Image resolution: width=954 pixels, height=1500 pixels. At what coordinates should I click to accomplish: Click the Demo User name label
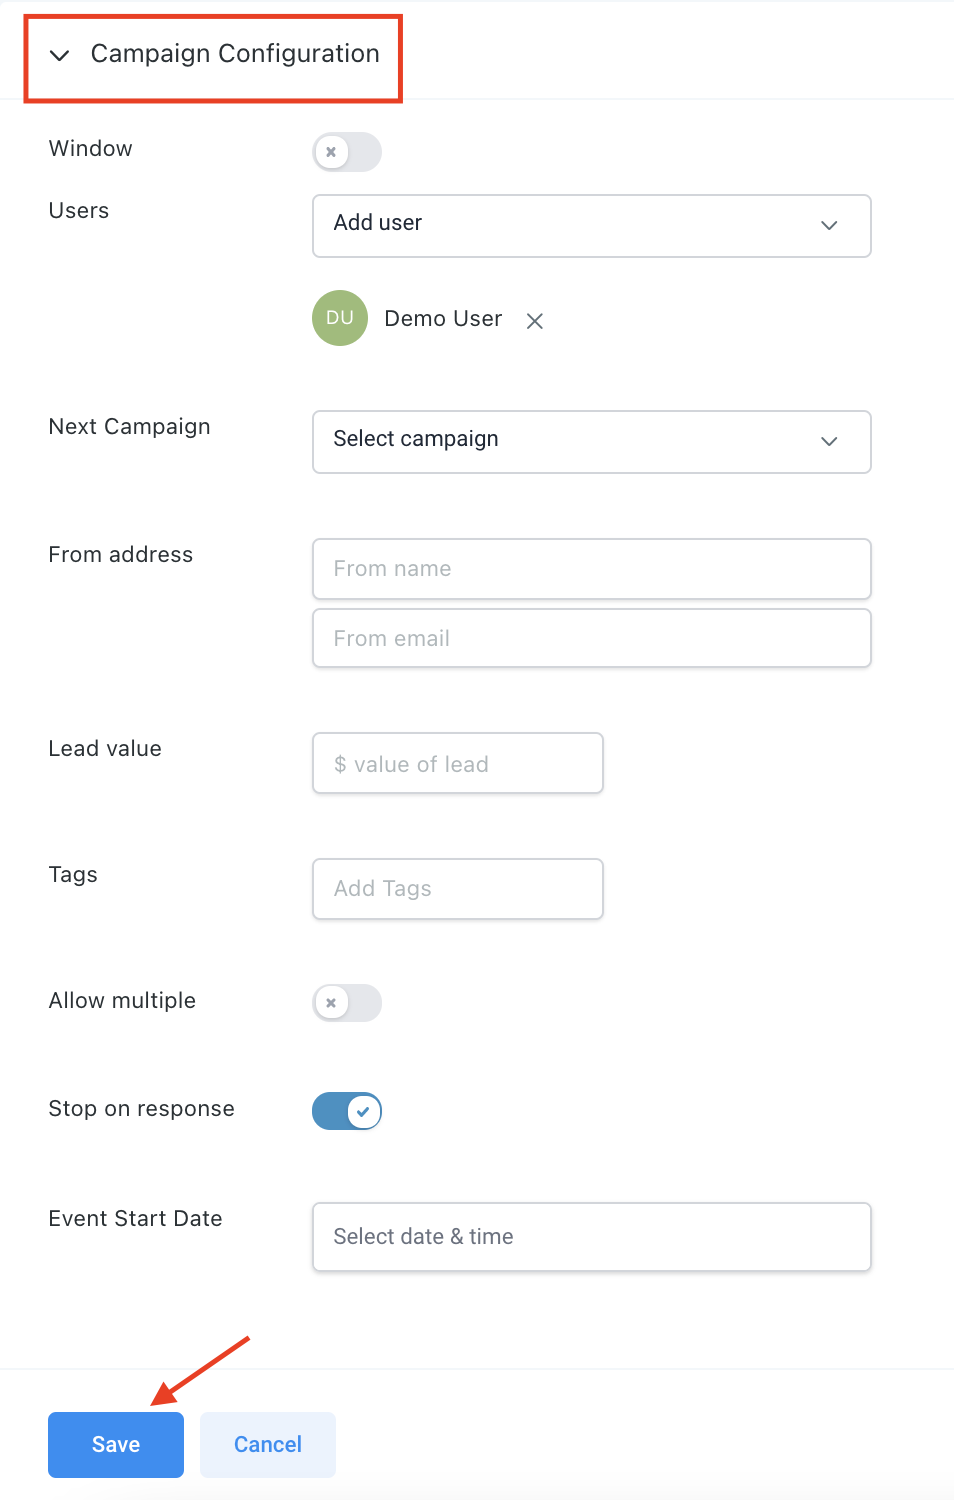(443, 319)
